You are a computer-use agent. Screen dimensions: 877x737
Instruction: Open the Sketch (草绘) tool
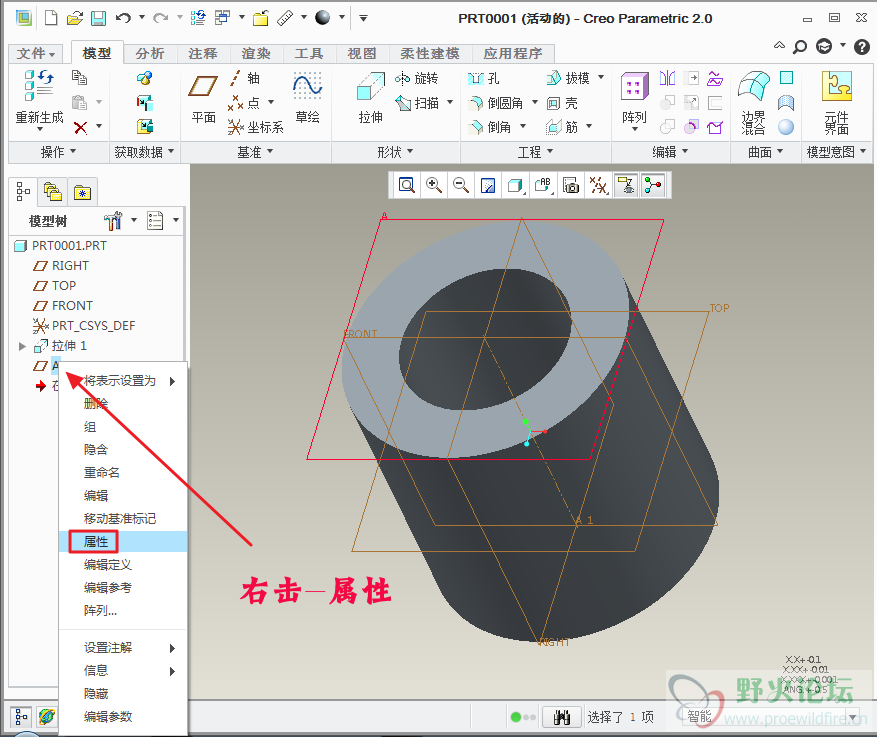click(x=307, y=96)
